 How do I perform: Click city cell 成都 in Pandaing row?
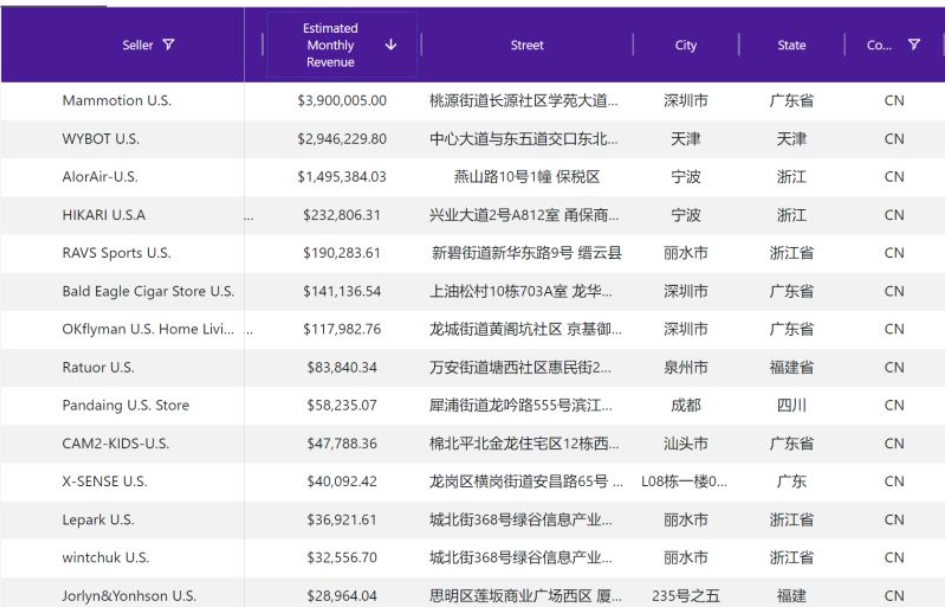pyautogui.click(x=685, y=405)
